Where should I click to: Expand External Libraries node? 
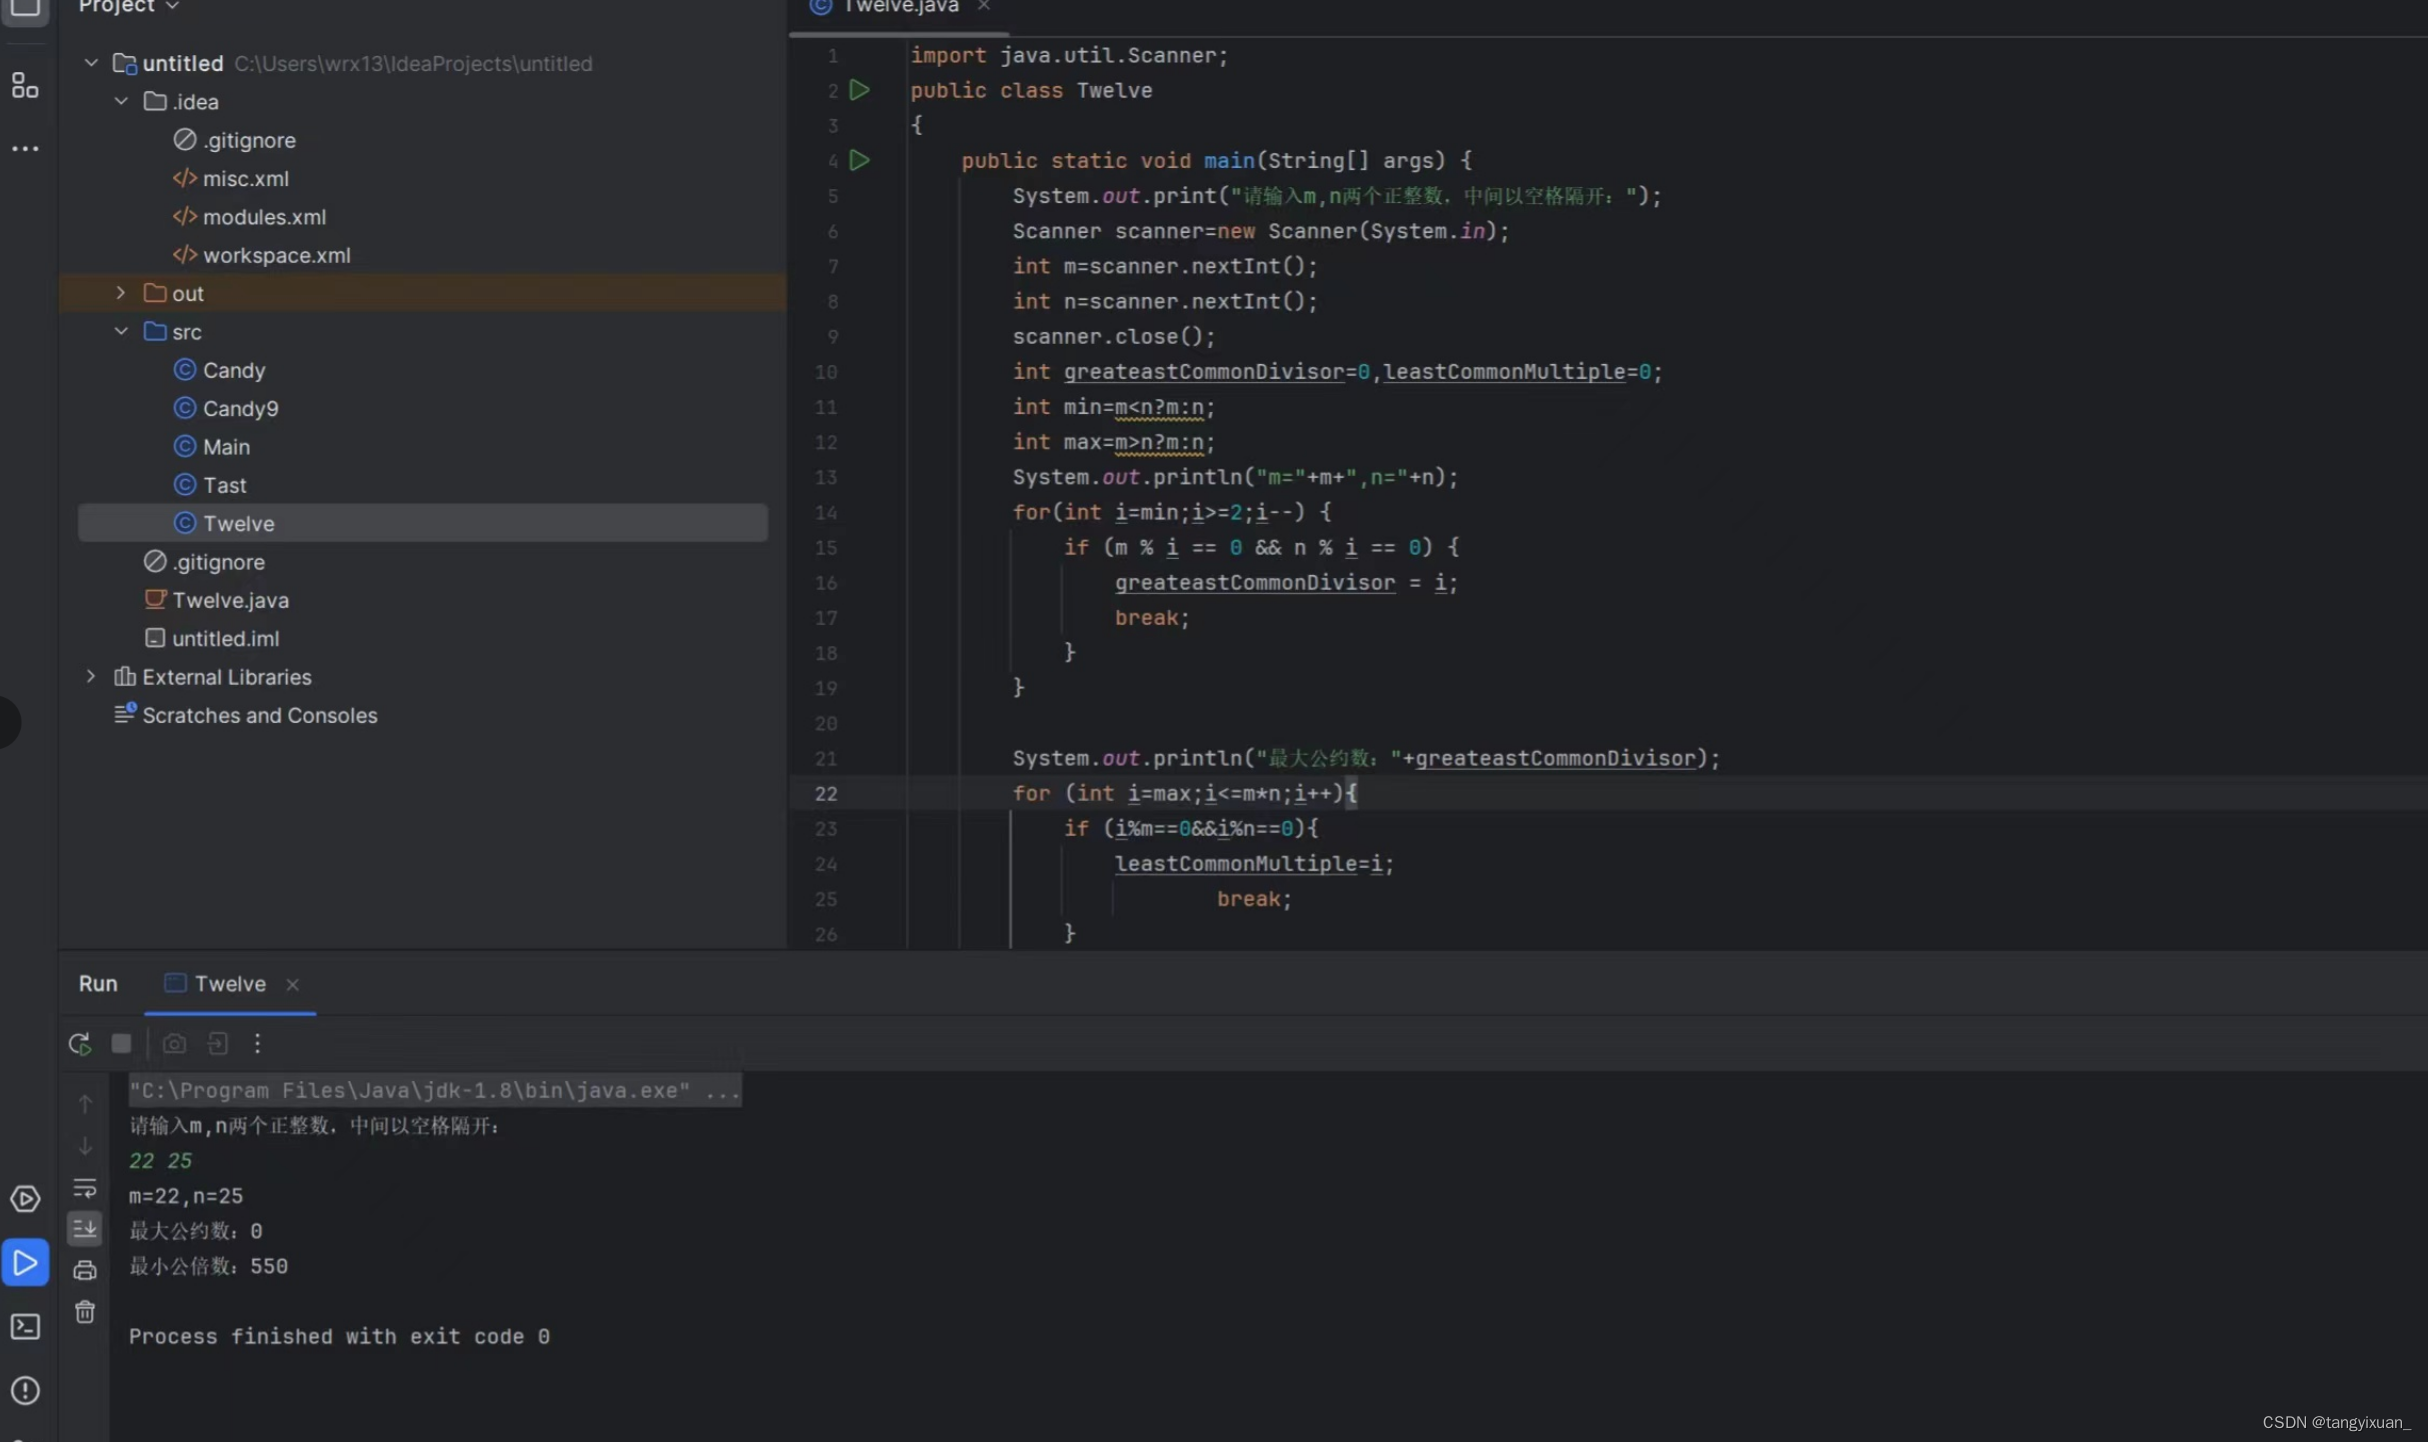click(x=91, y=676)
